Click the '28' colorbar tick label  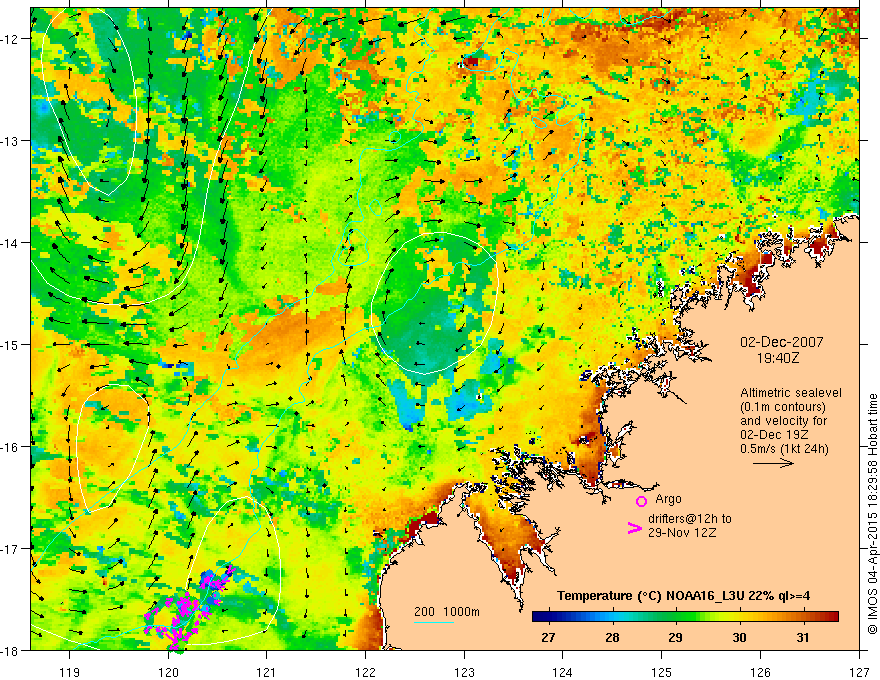pyautogui.click(x=612, y=637)
